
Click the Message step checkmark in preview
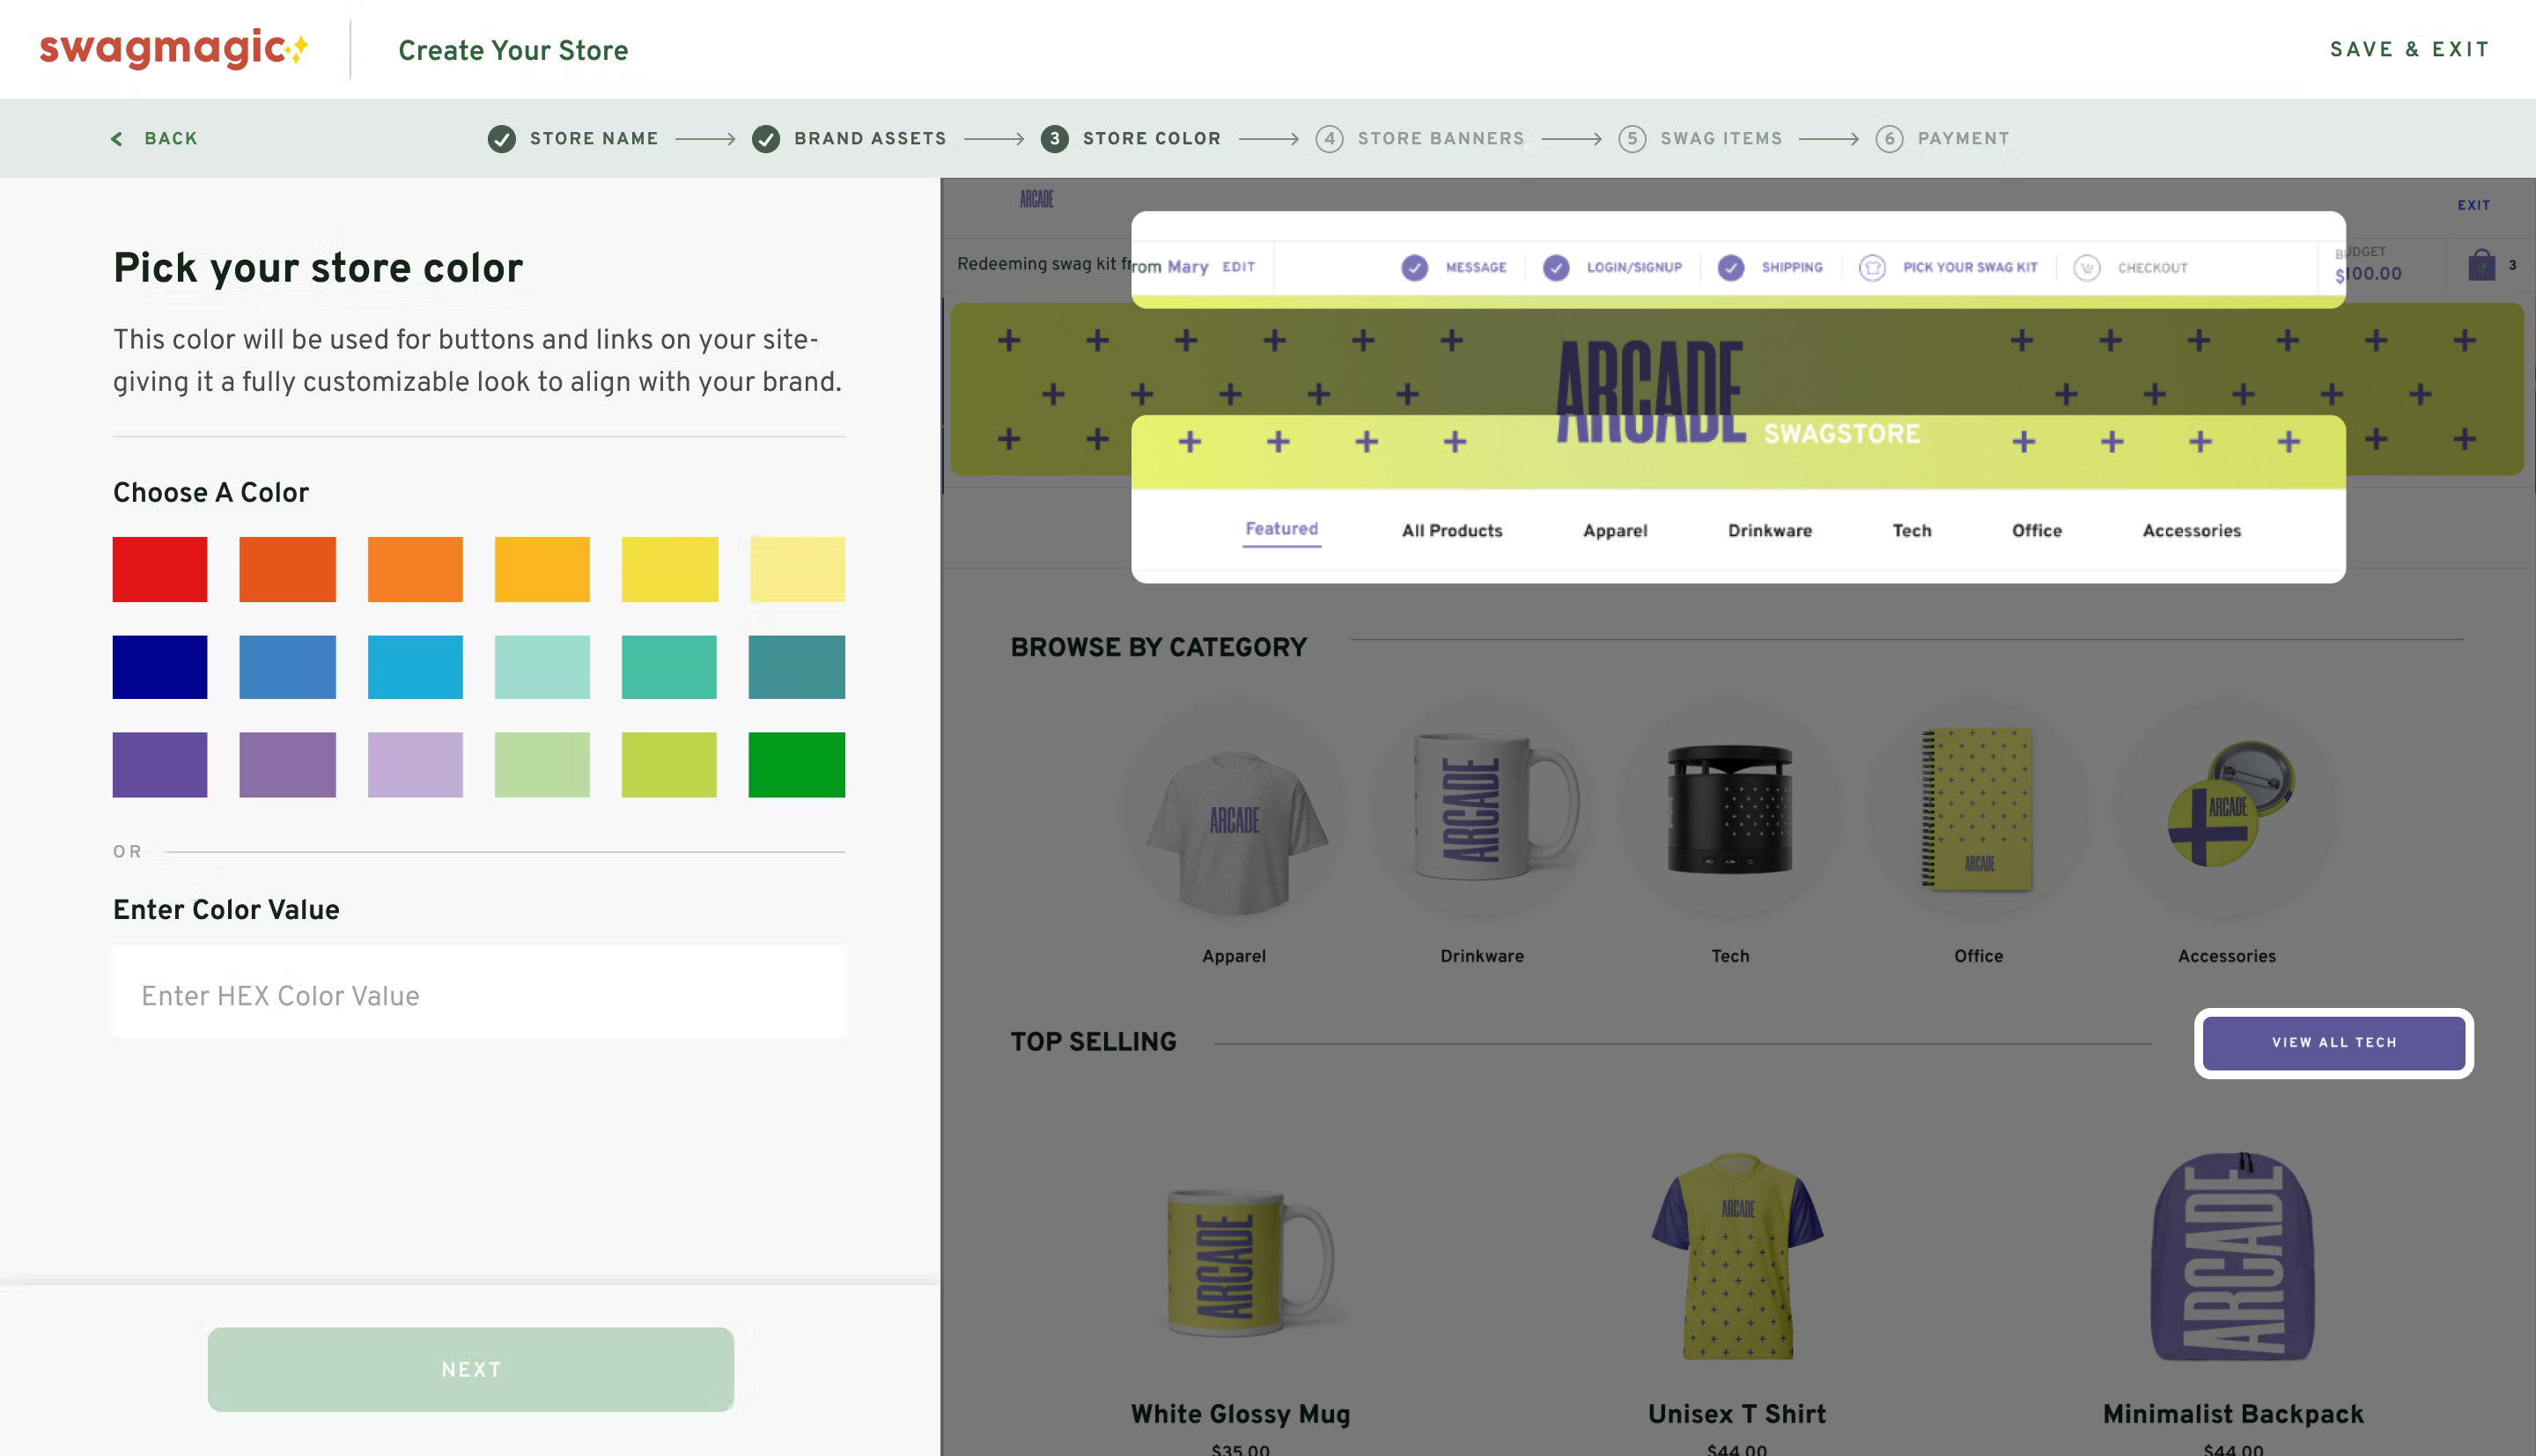(x=1414, y=268)
